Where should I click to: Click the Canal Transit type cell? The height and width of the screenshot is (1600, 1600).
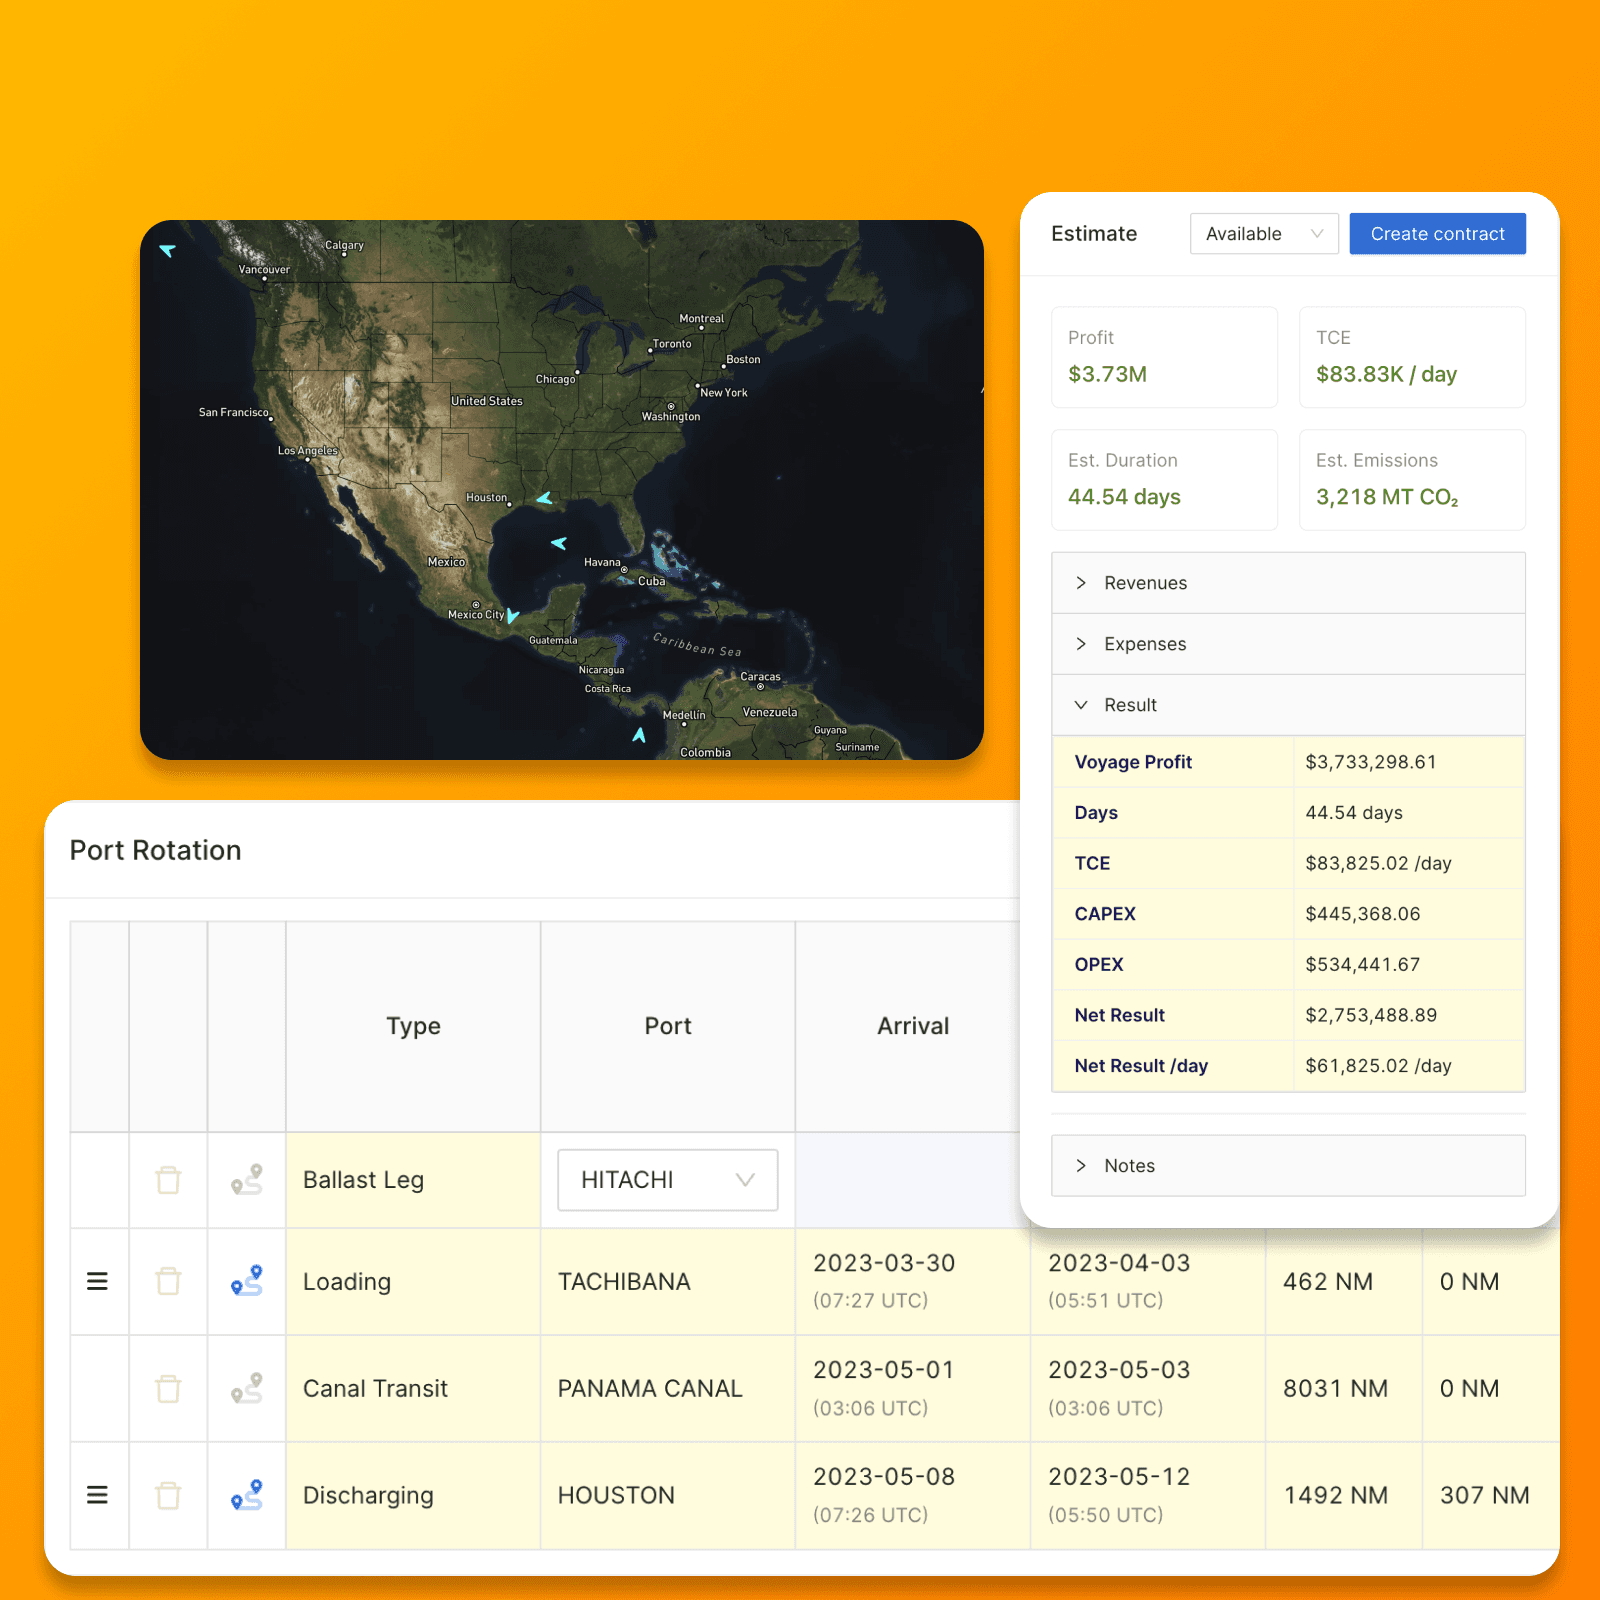coord(413,1389)
